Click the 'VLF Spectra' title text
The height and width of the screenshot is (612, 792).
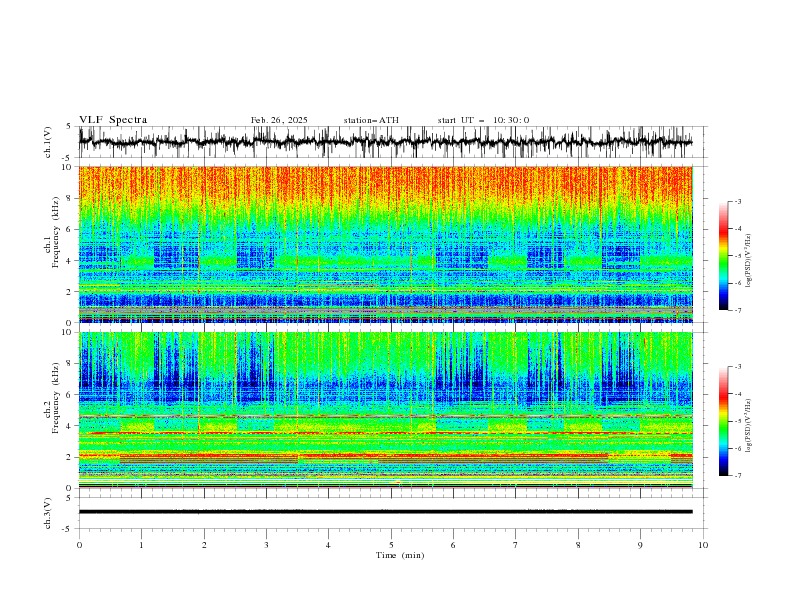coord(113,120)
